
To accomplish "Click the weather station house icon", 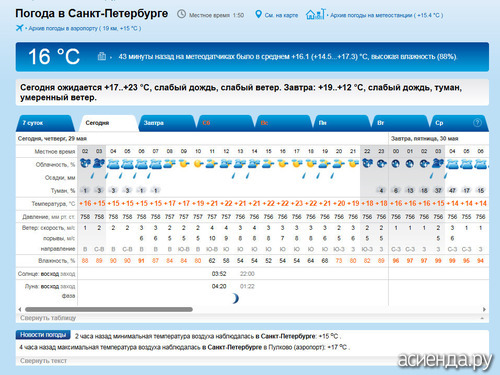I will 315,14.
